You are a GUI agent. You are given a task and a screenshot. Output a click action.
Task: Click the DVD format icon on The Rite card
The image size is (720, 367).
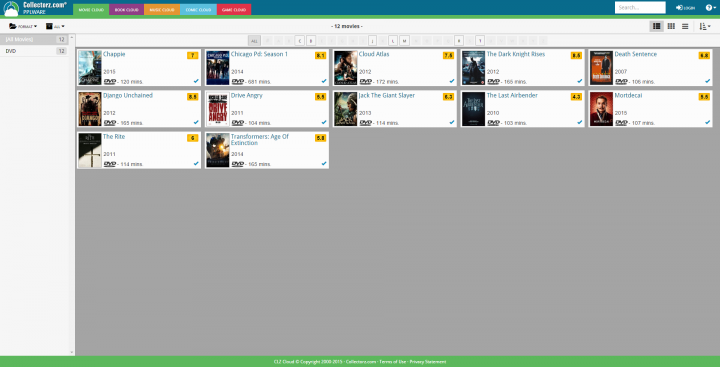coord(109,164)
